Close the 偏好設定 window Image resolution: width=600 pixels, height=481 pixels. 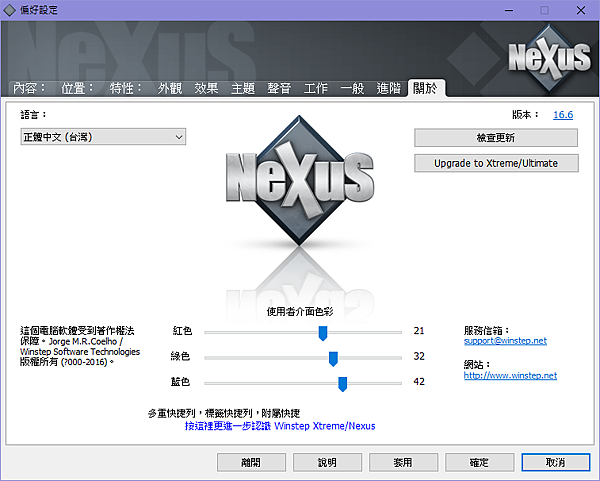pyautogui.click(x=581, y=10)
